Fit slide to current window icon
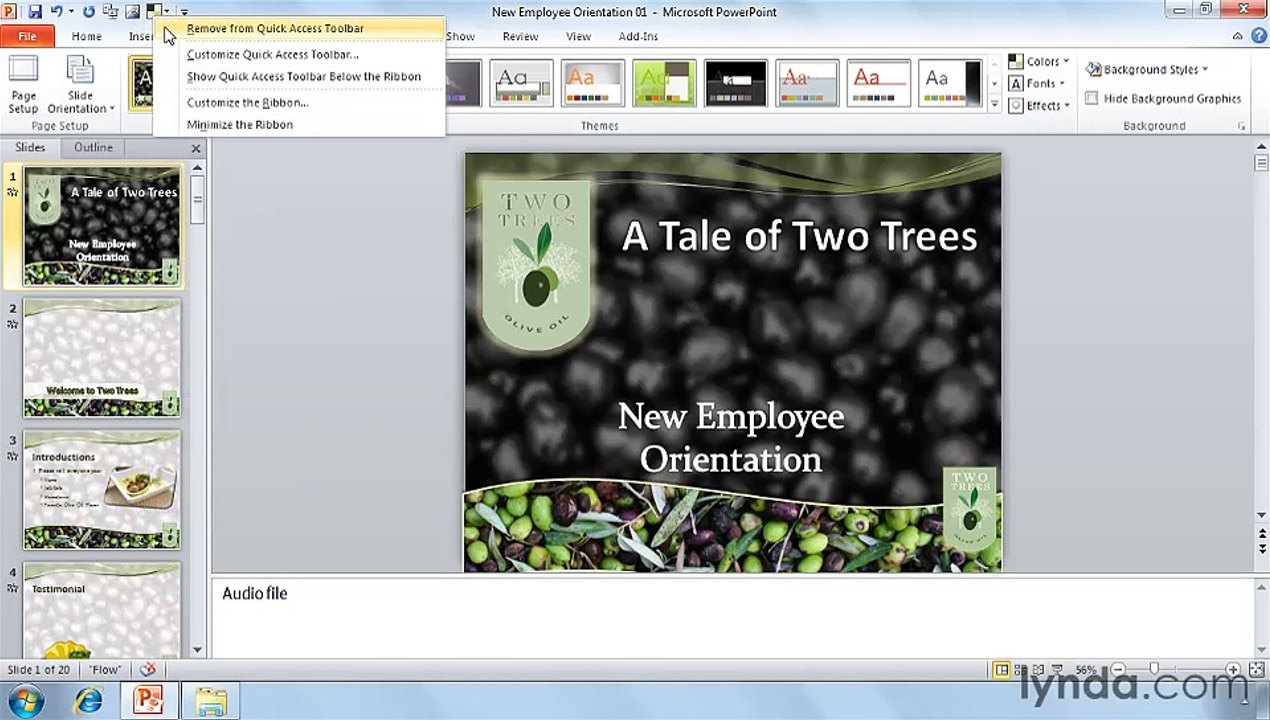The height and width of the screenshot is (720, 1270). click(x=1256, y=670)
